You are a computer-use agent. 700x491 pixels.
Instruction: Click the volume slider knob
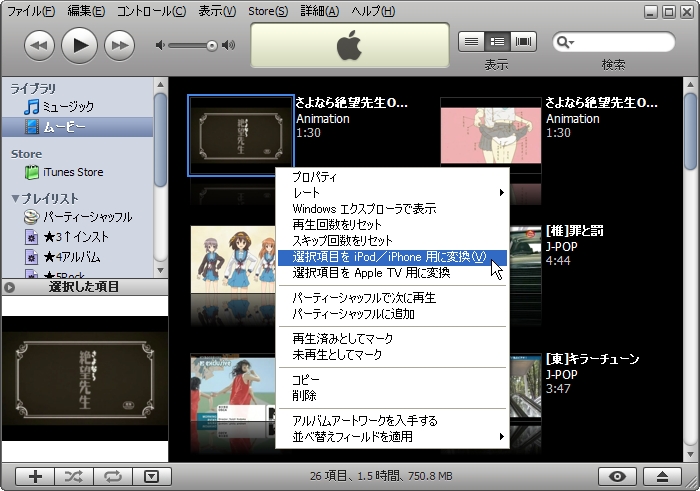[x=212, y=46]
